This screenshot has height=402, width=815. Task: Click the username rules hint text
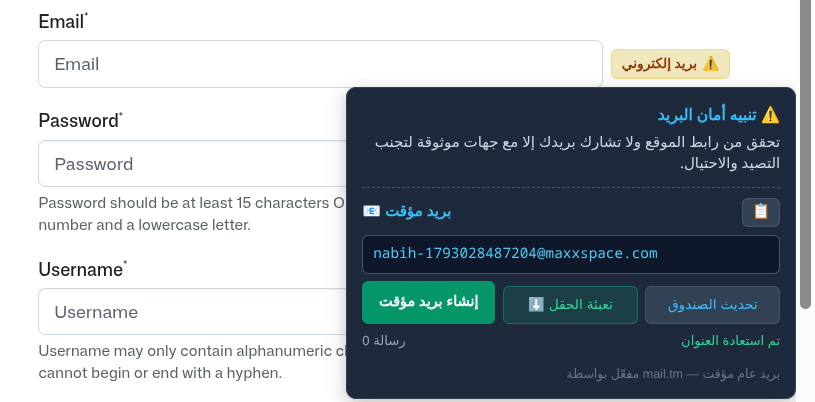[192, 362]
